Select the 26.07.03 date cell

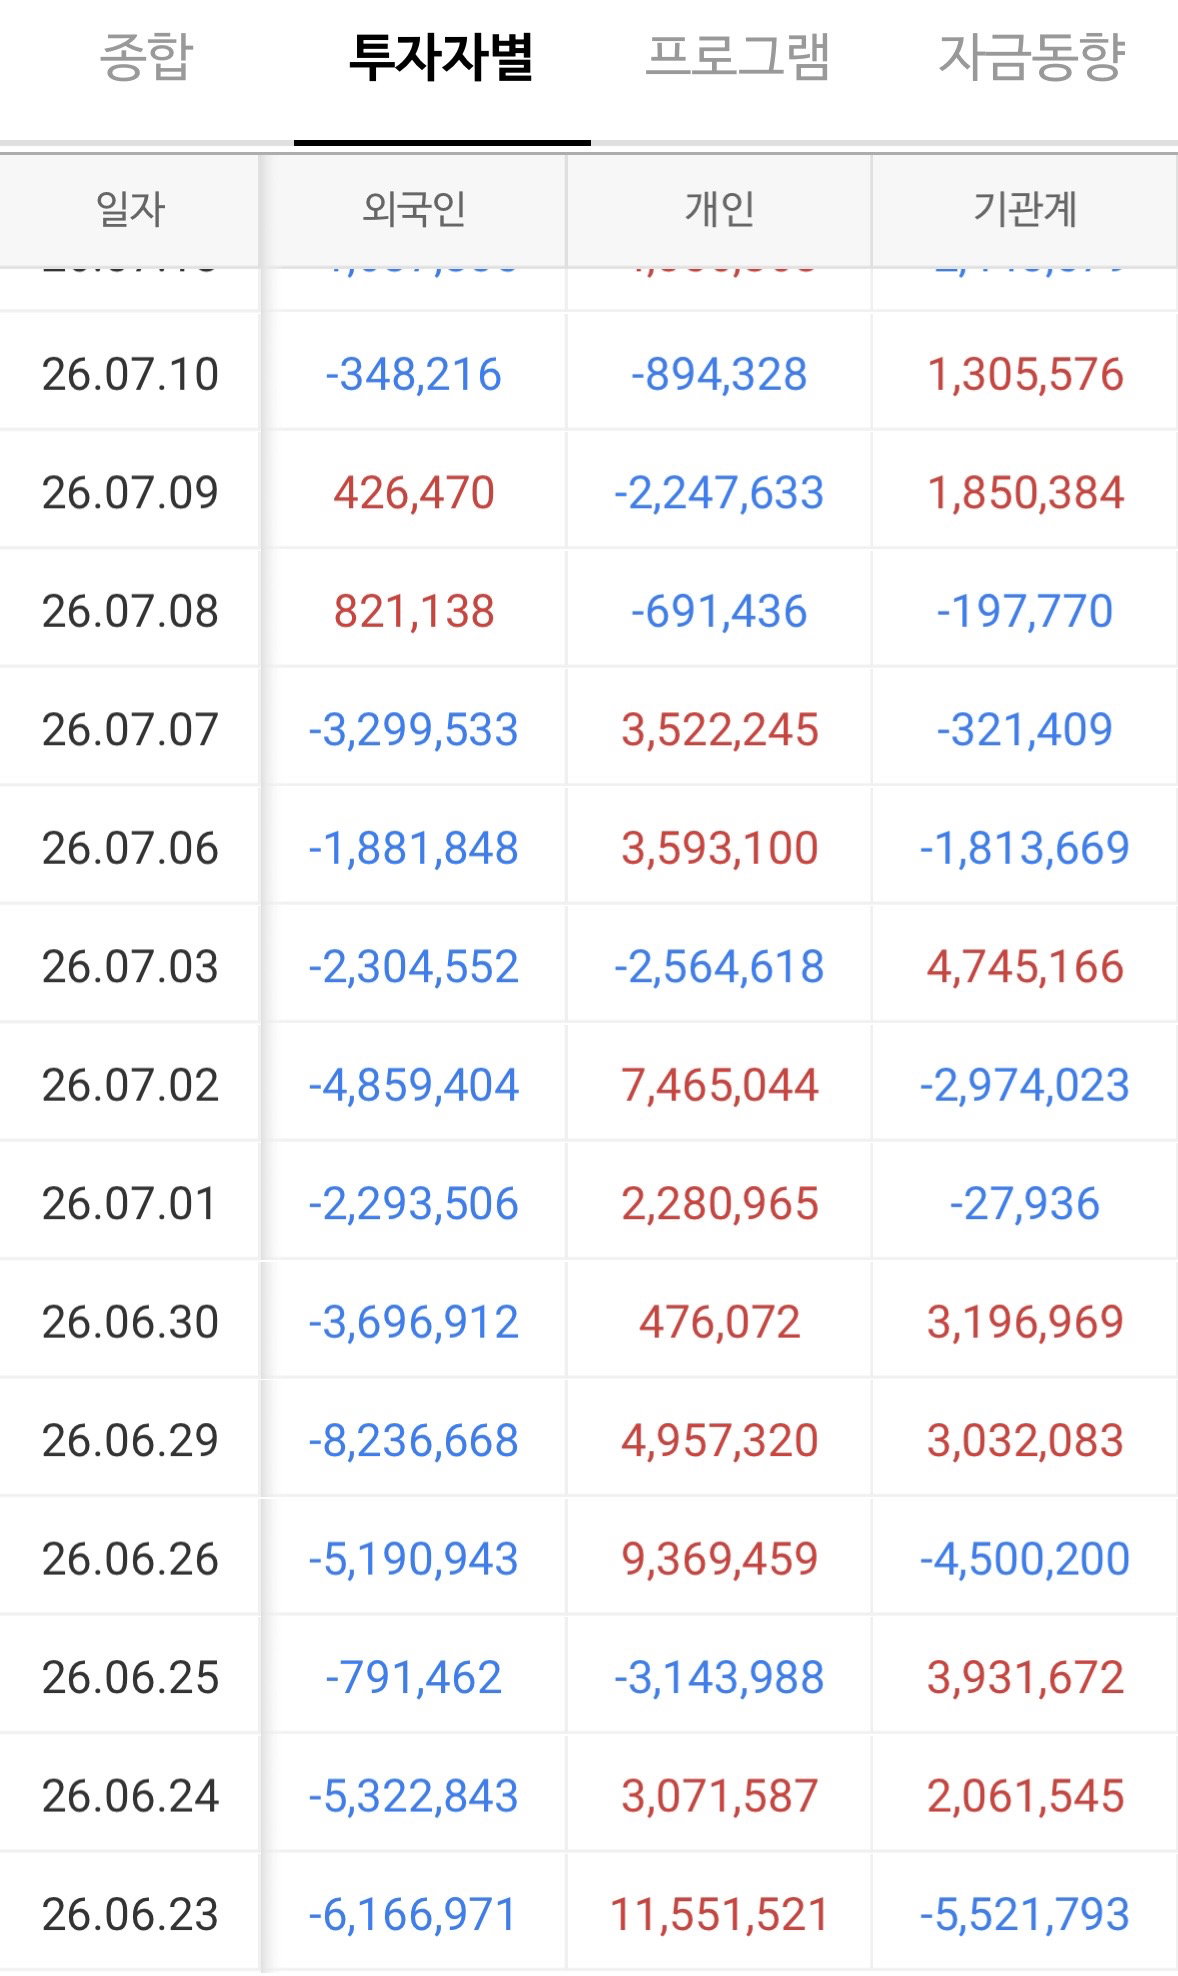(x=130, y=967)
